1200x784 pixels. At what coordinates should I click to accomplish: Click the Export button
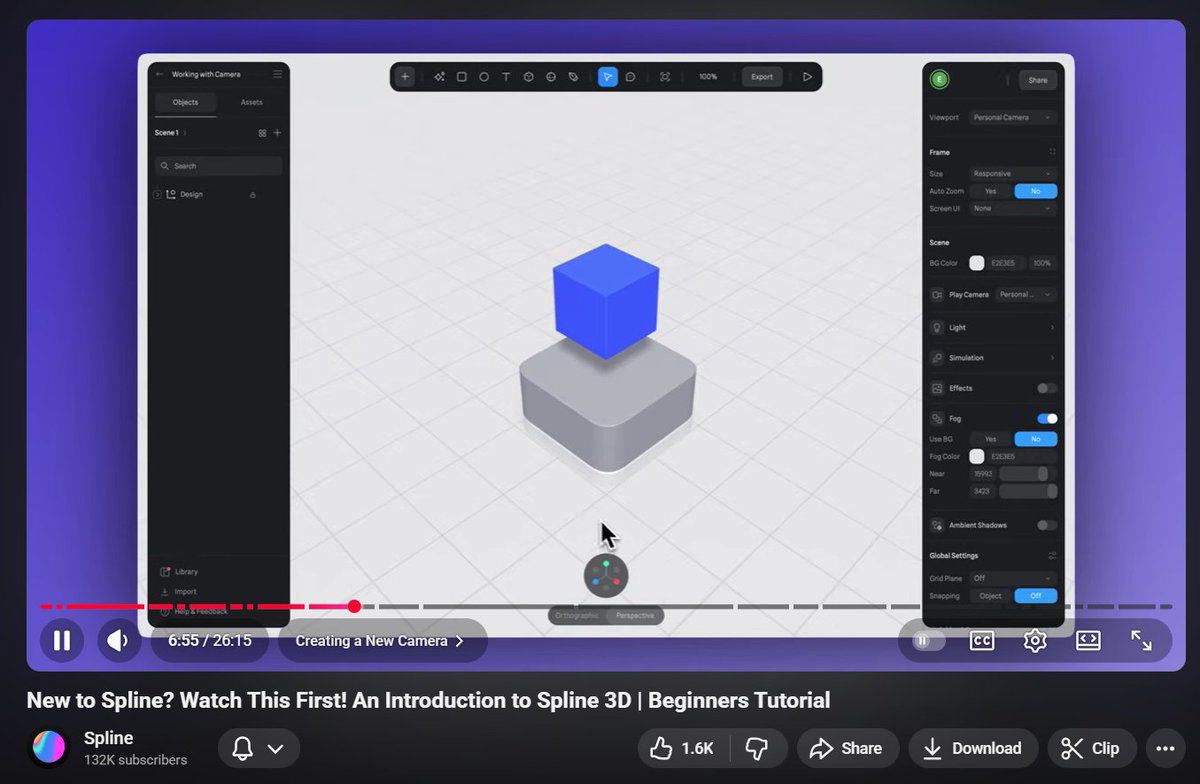click(762, 77)
